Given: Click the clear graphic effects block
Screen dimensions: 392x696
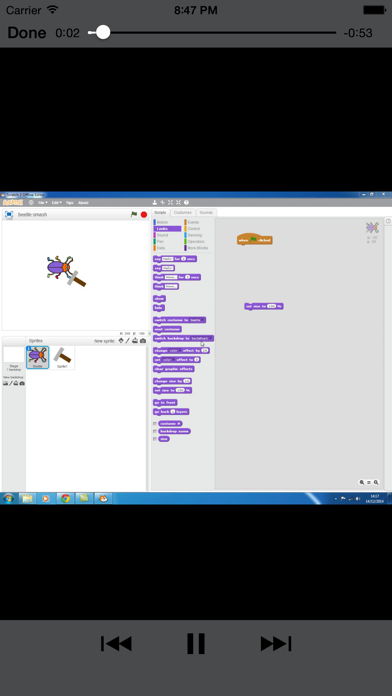Looking at the screenshot, I should (174, 369).
